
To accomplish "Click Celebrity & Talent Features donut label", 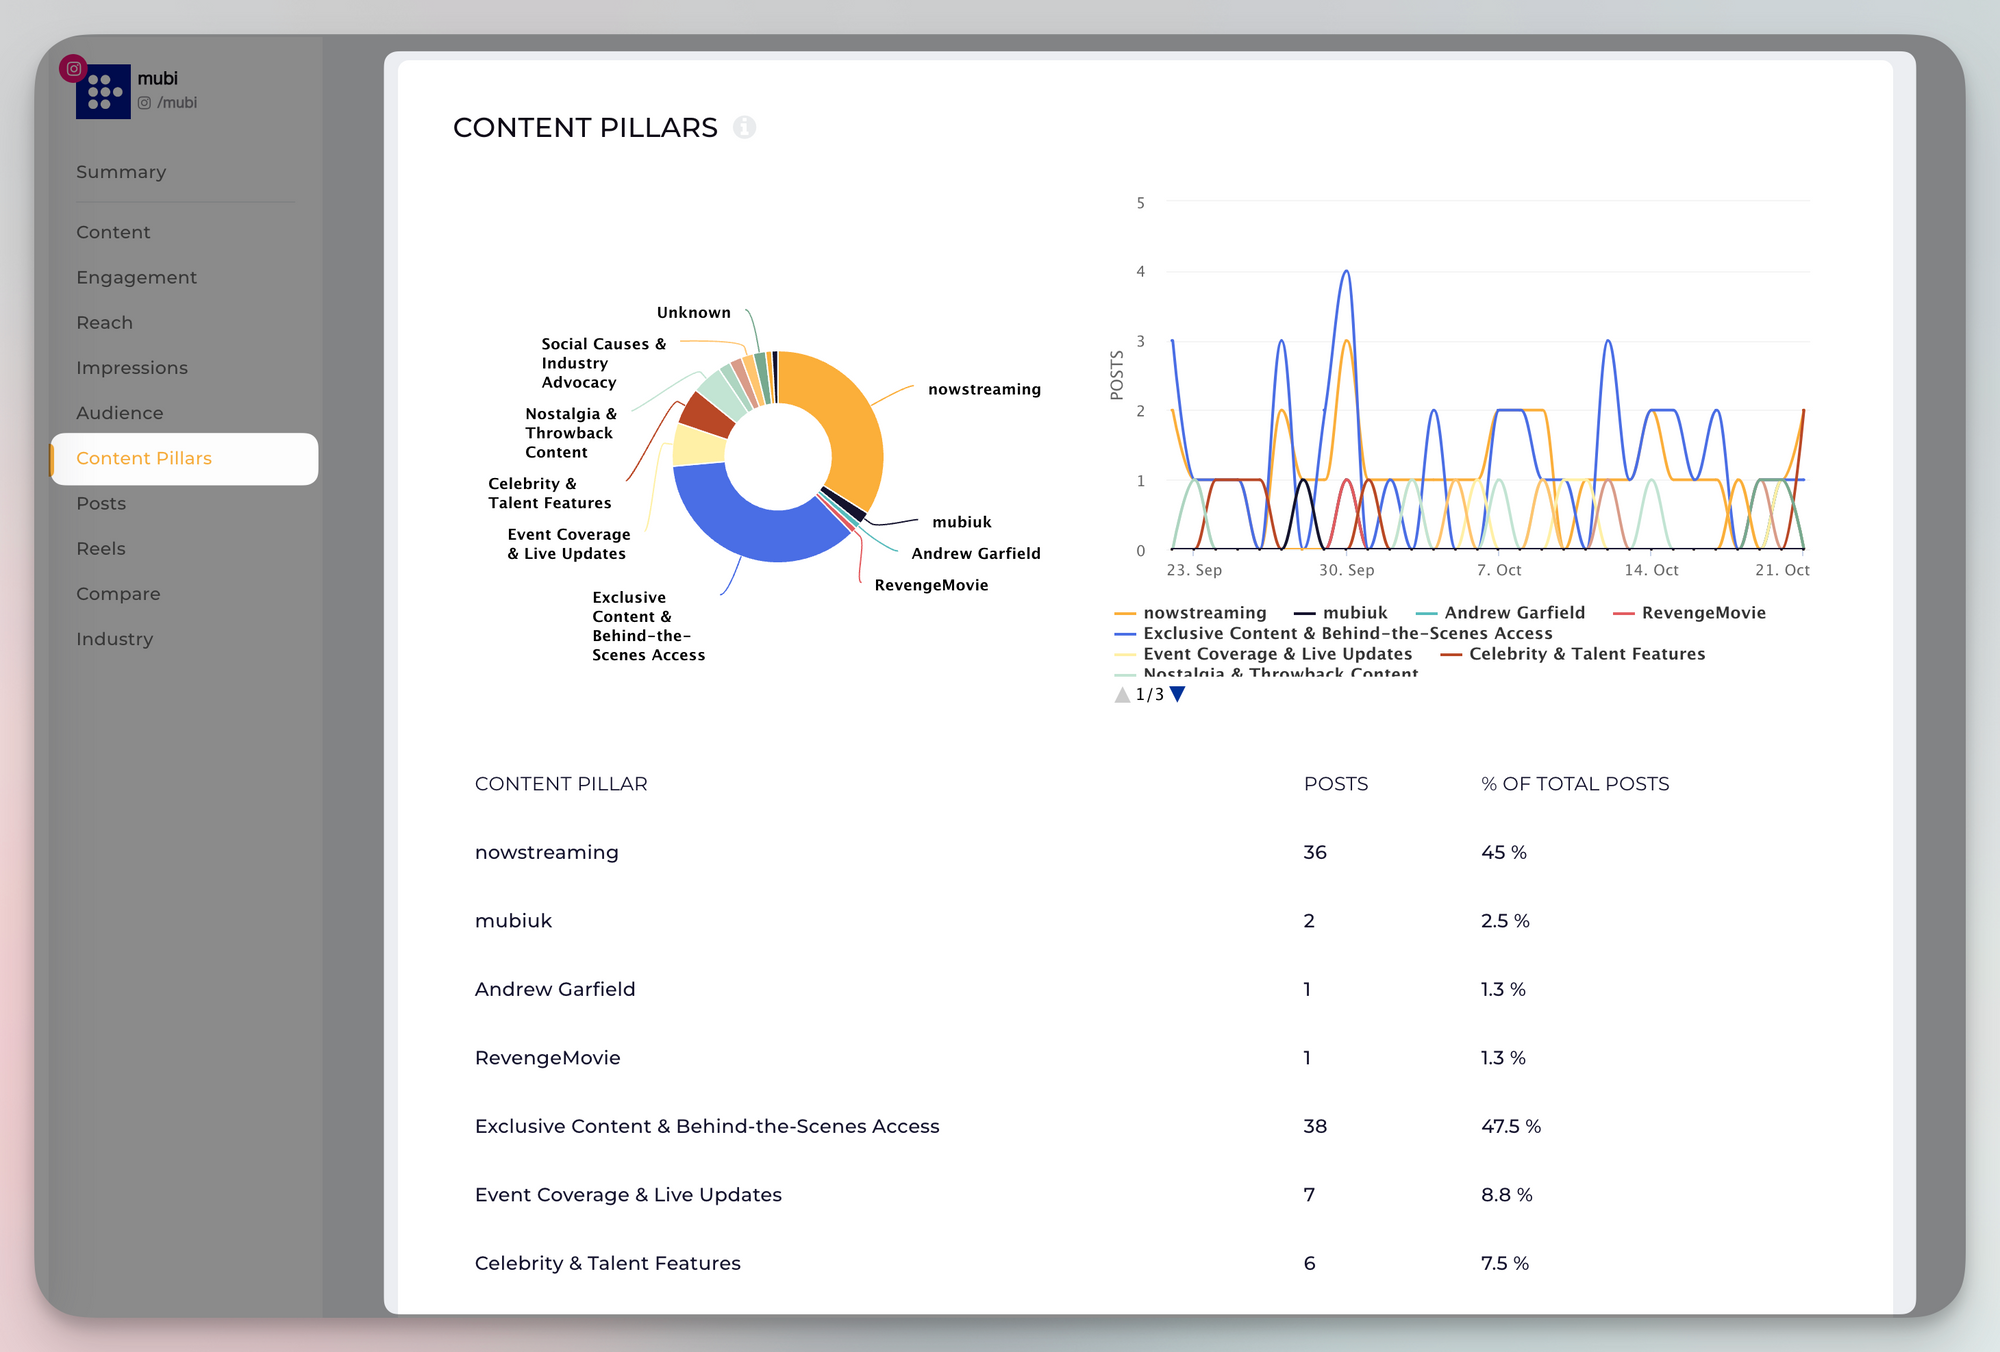I will [550, 493].
